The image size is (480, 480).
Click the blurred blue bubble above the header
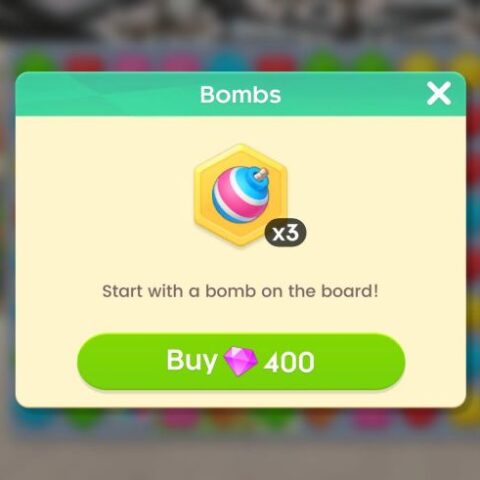point(227,63)
